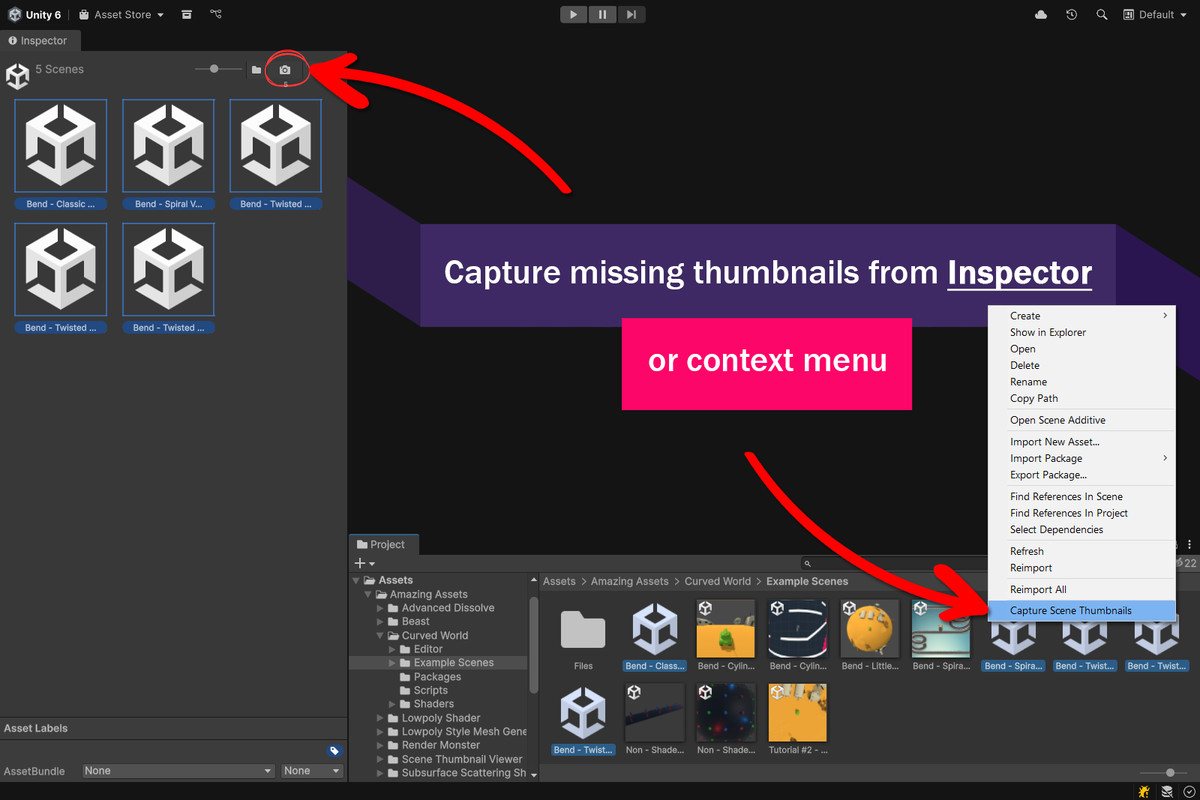The height and width of the screenshot is (800, 1200).
Task: Click the search magnifier in top toolbar
Action: point(1102,15)
